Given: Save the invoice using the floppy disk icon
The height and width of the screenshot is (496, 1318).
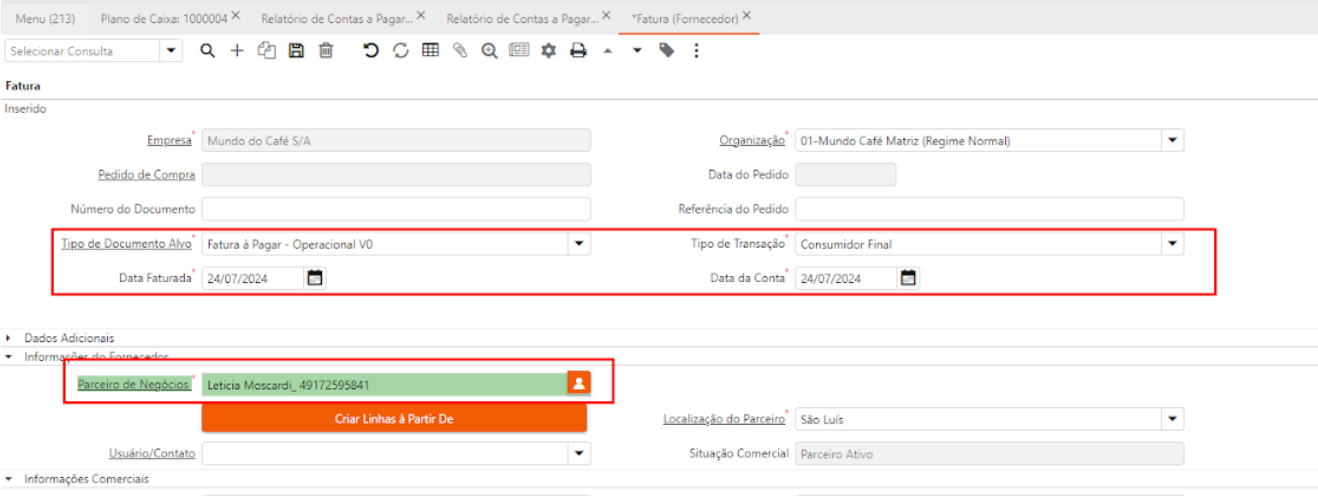Looking at the screenshot, I should (296, 51).
